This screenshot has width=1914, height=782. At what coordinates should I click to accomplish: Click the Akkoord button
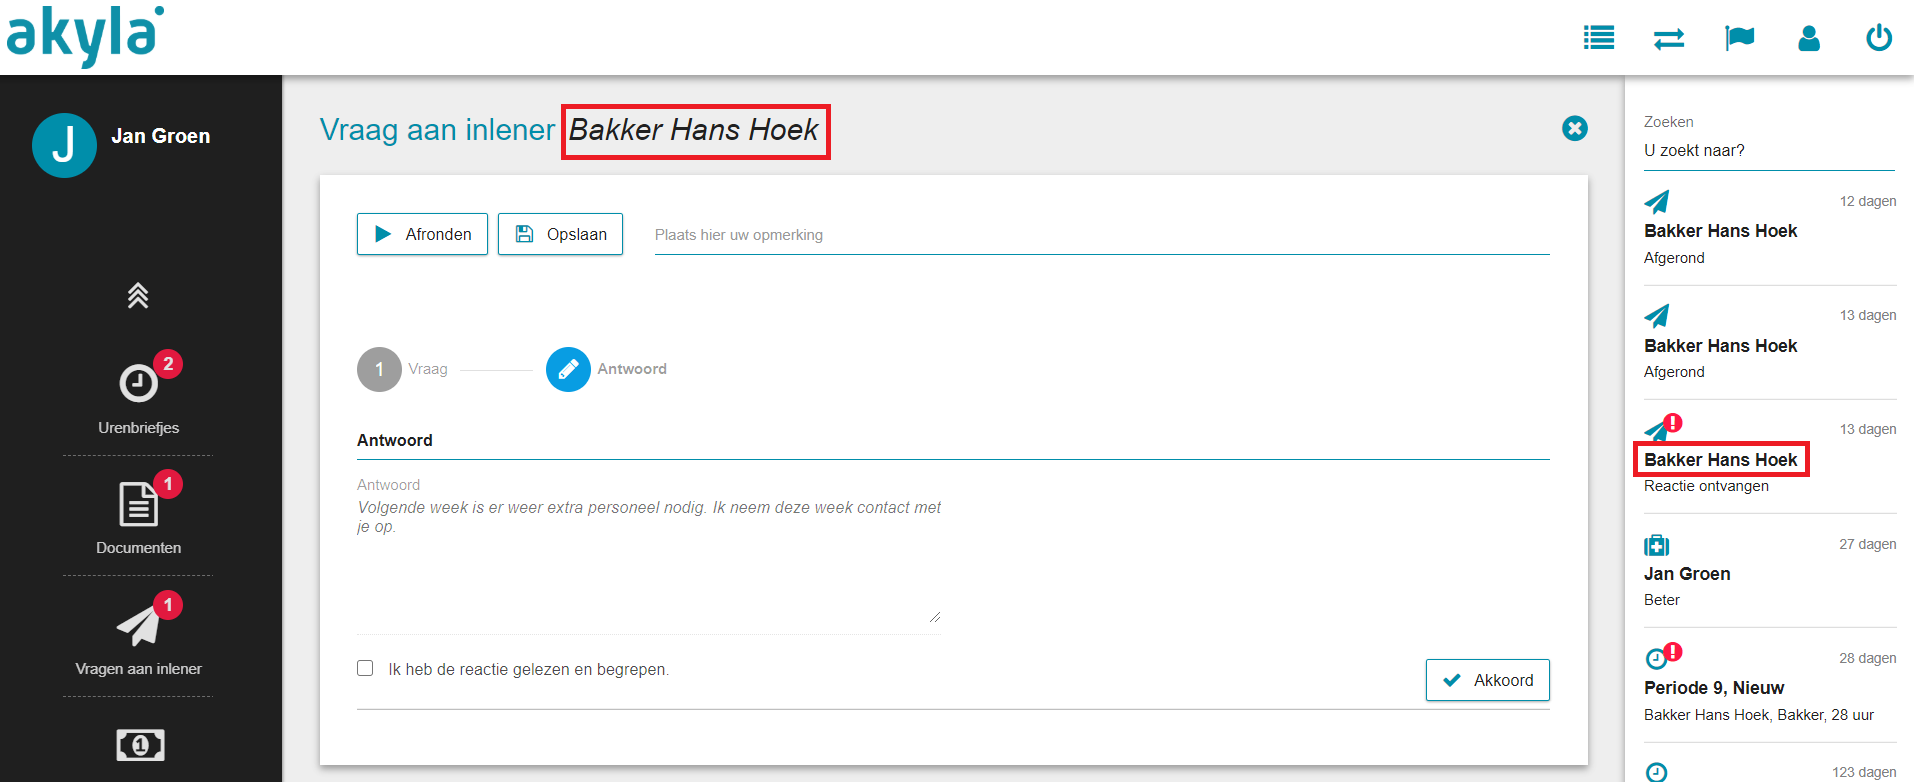[x=1488, y=680]
